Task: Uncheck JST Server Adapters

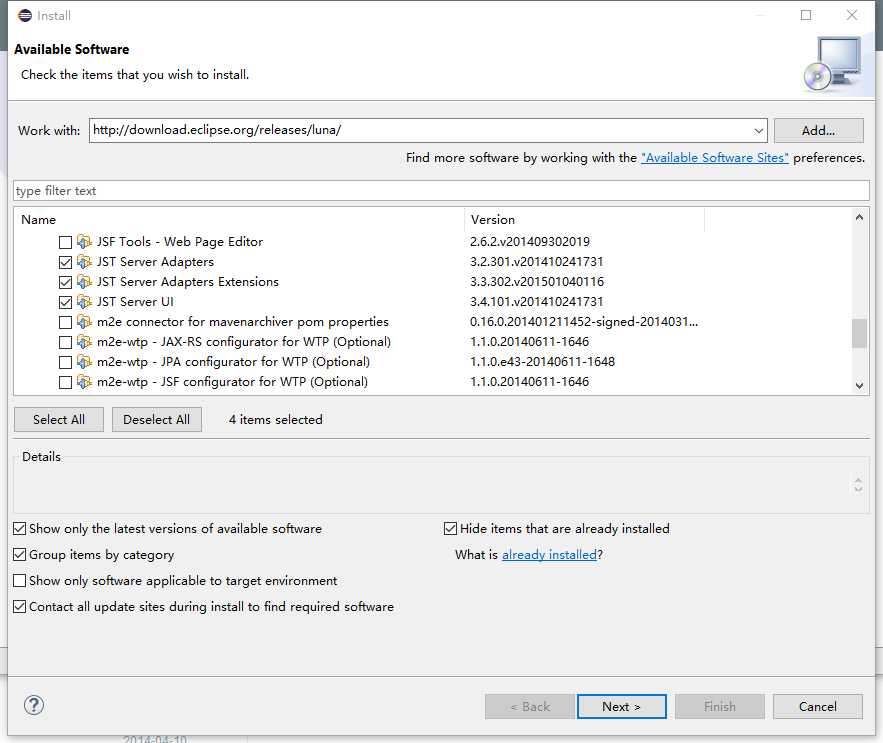Action: [x=65, y=263]
